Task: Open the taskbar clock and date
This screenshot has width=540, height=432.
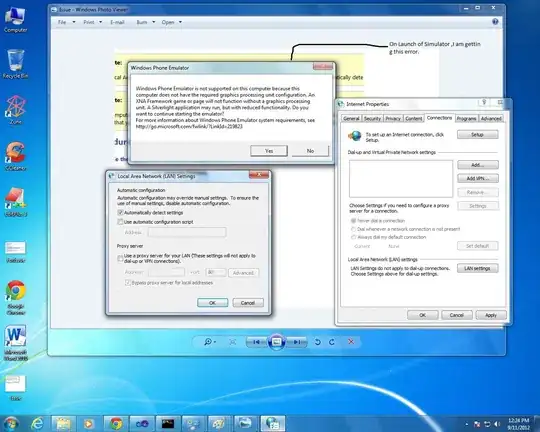Action: click(x=518, y=424)
